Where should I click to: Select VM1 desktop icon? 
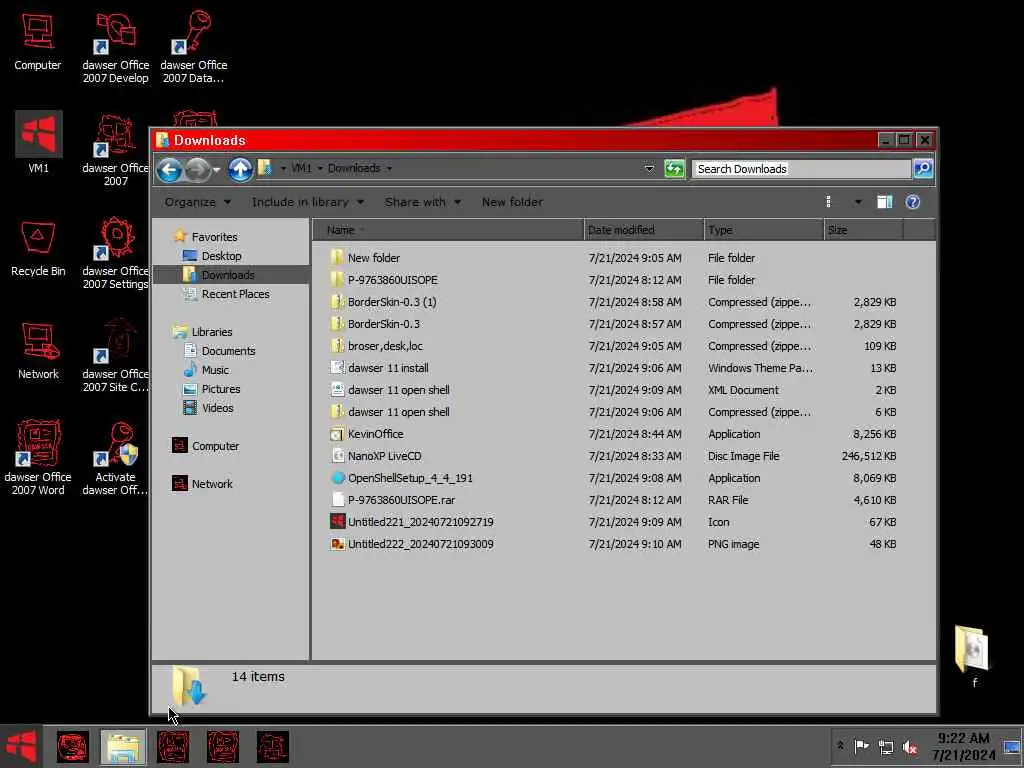38,142
